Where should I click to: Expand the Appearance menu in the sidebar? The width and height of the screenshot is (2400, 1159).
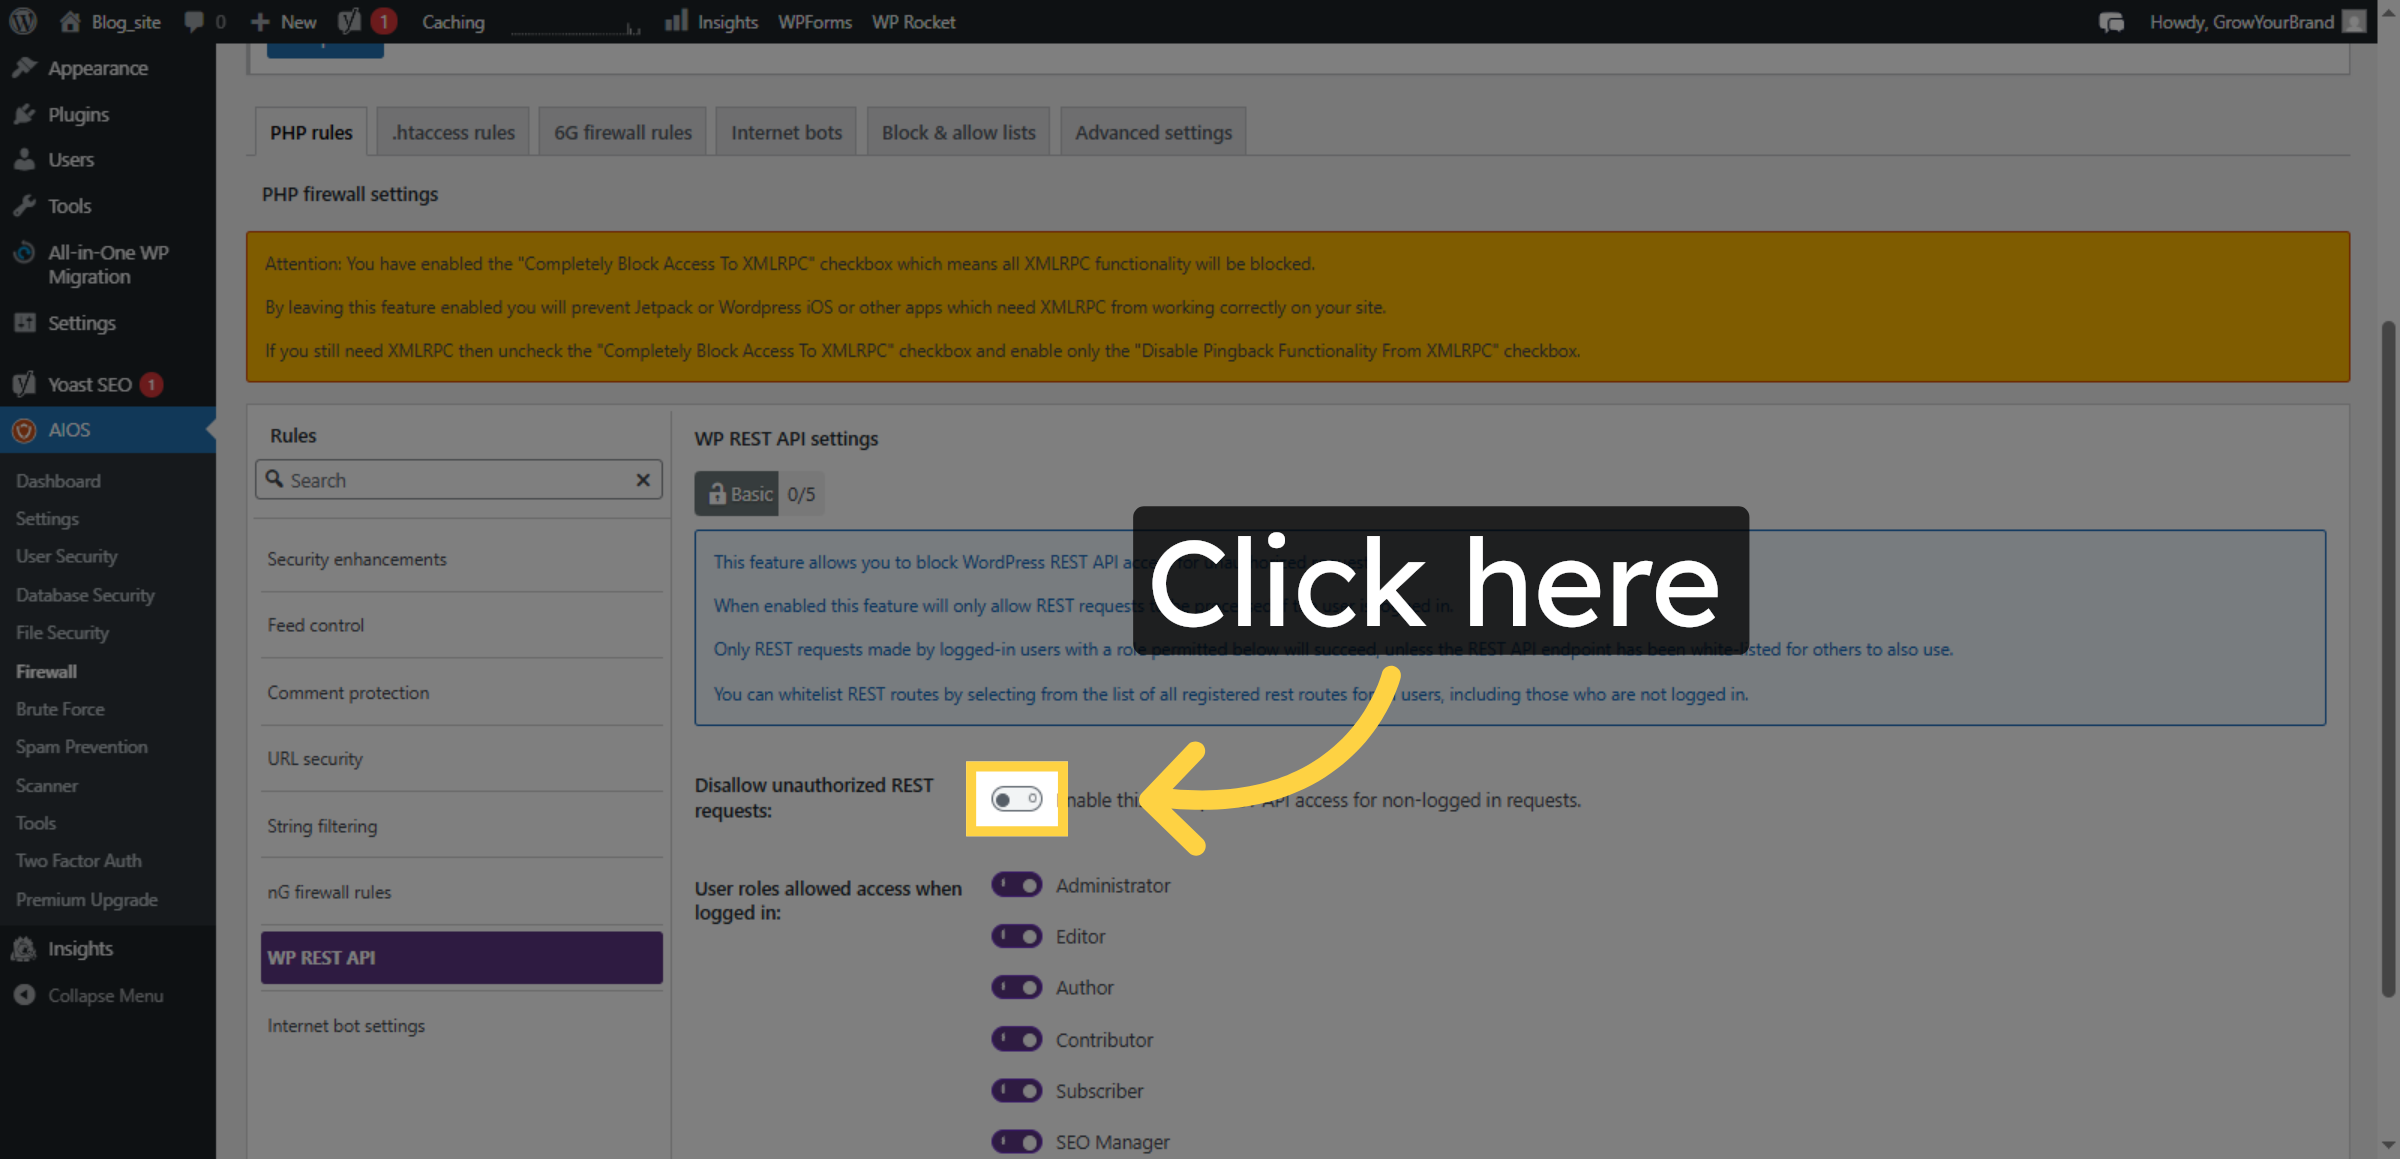[96, 67]
